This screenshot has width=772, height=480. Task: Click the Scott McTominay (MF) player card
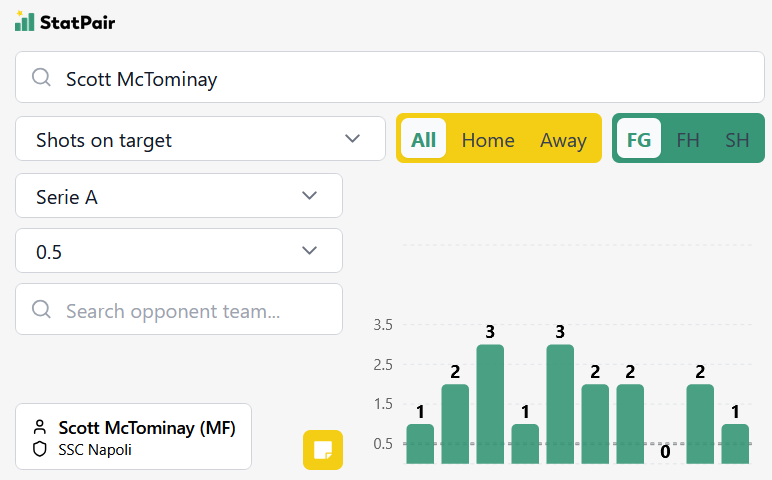(x=133, y=437)
